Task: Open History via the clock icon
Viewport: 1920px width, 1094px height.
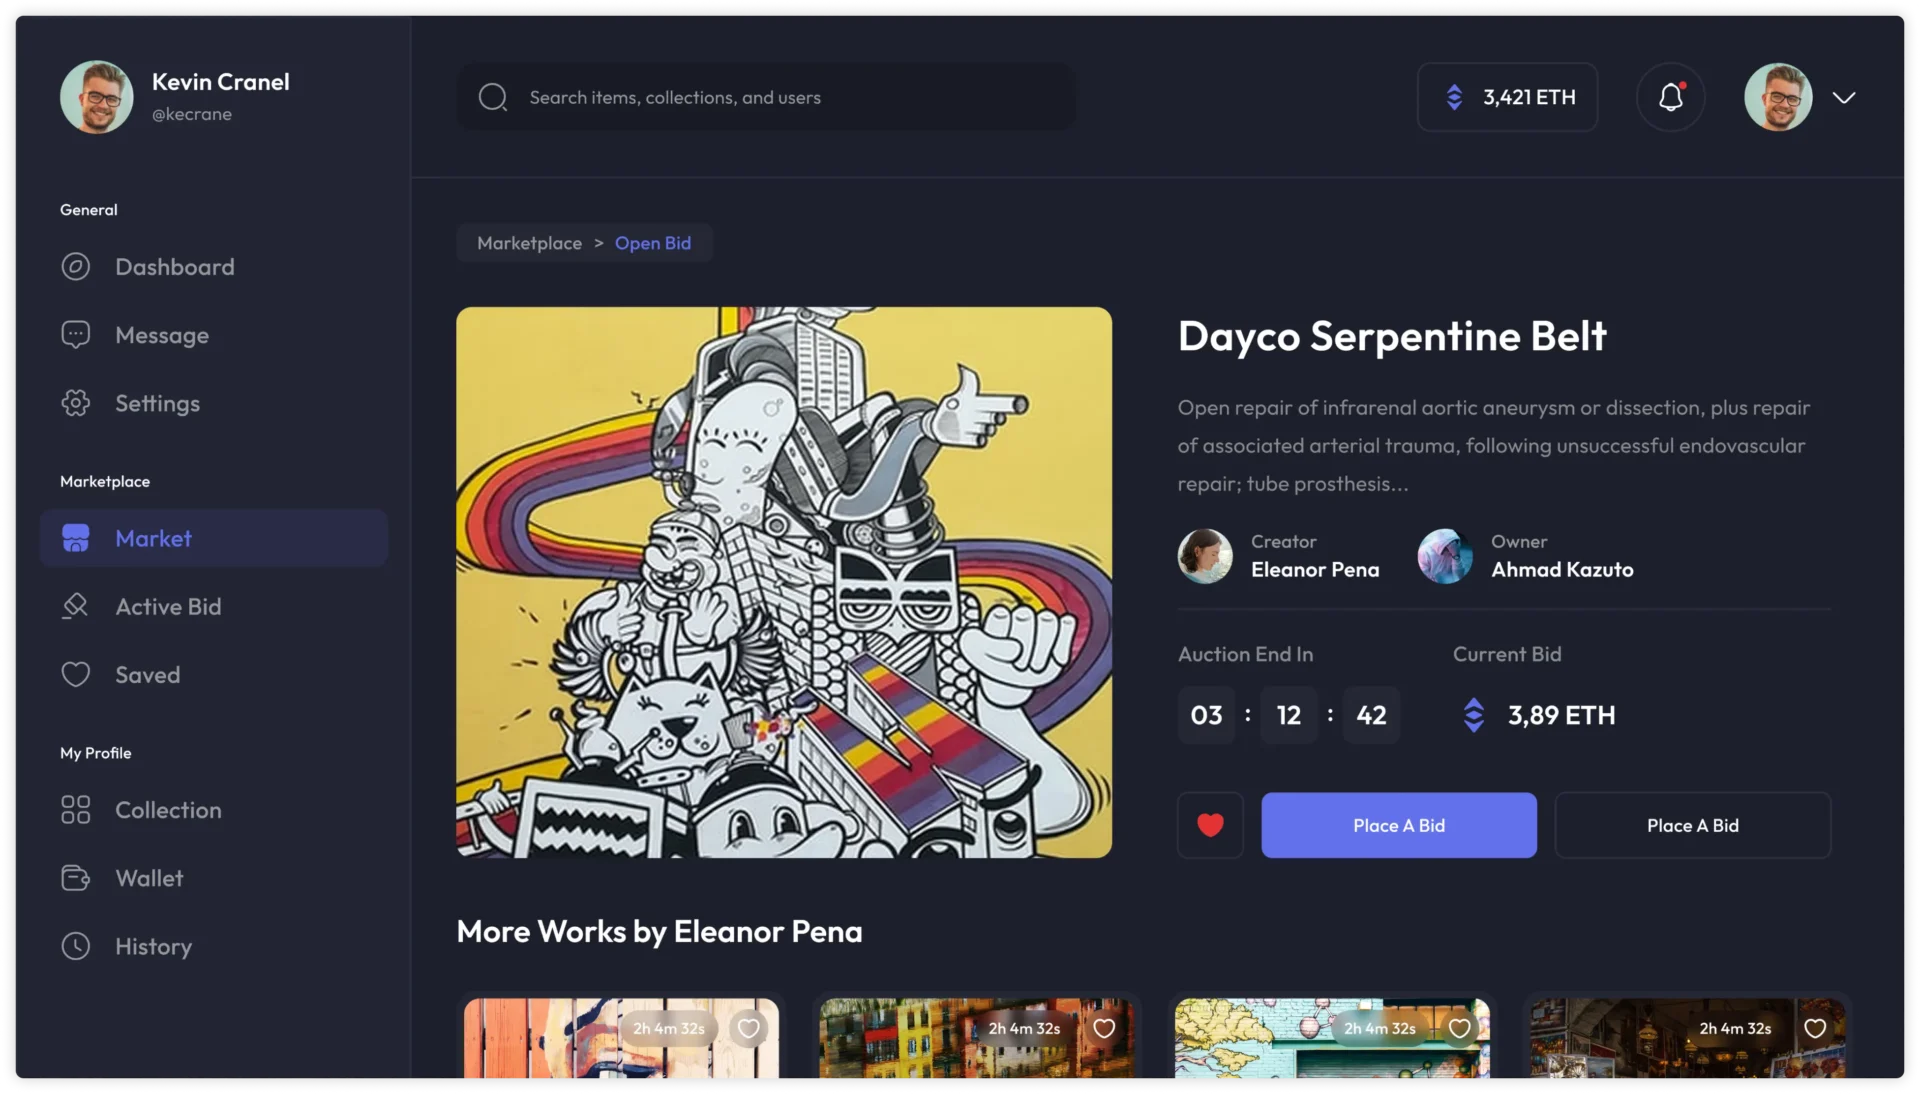Action: (77, 946)
